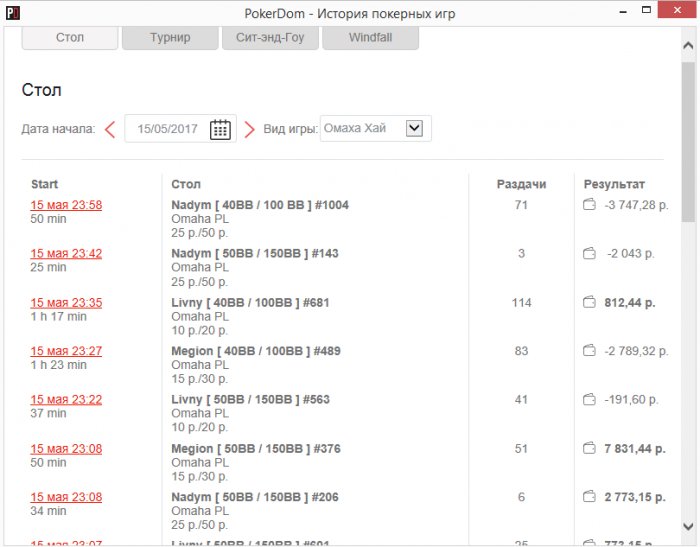Click the Результат column header
Image resolution: width=700 pixels, height=547 pixels.
coord(614,184)
